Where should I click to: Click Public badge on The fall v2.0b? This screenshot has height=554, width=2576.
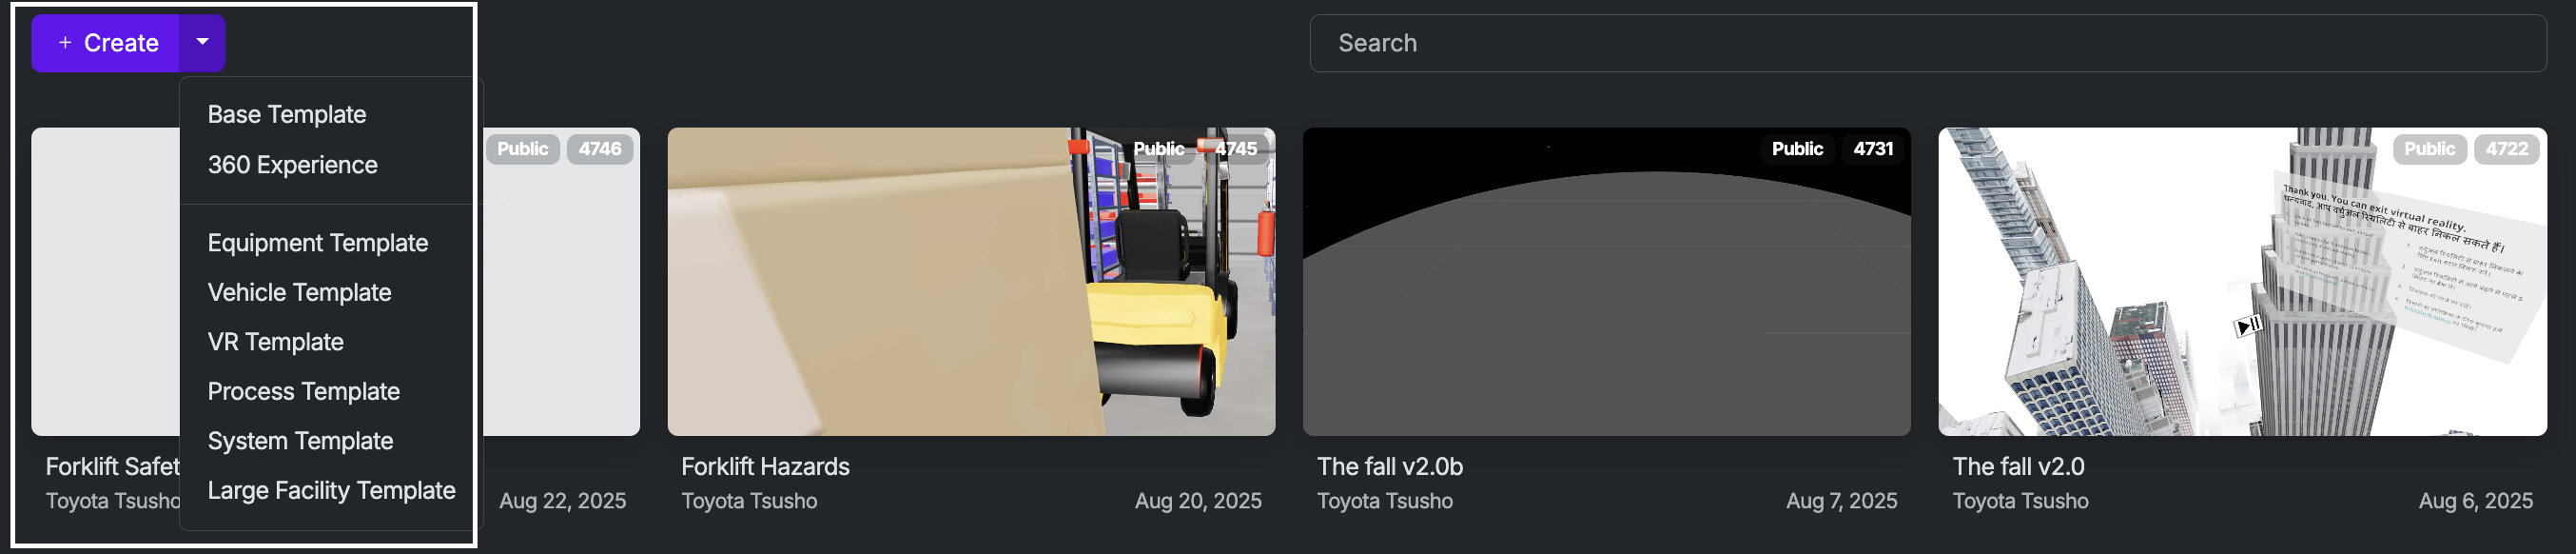(x=1797, y=149)
